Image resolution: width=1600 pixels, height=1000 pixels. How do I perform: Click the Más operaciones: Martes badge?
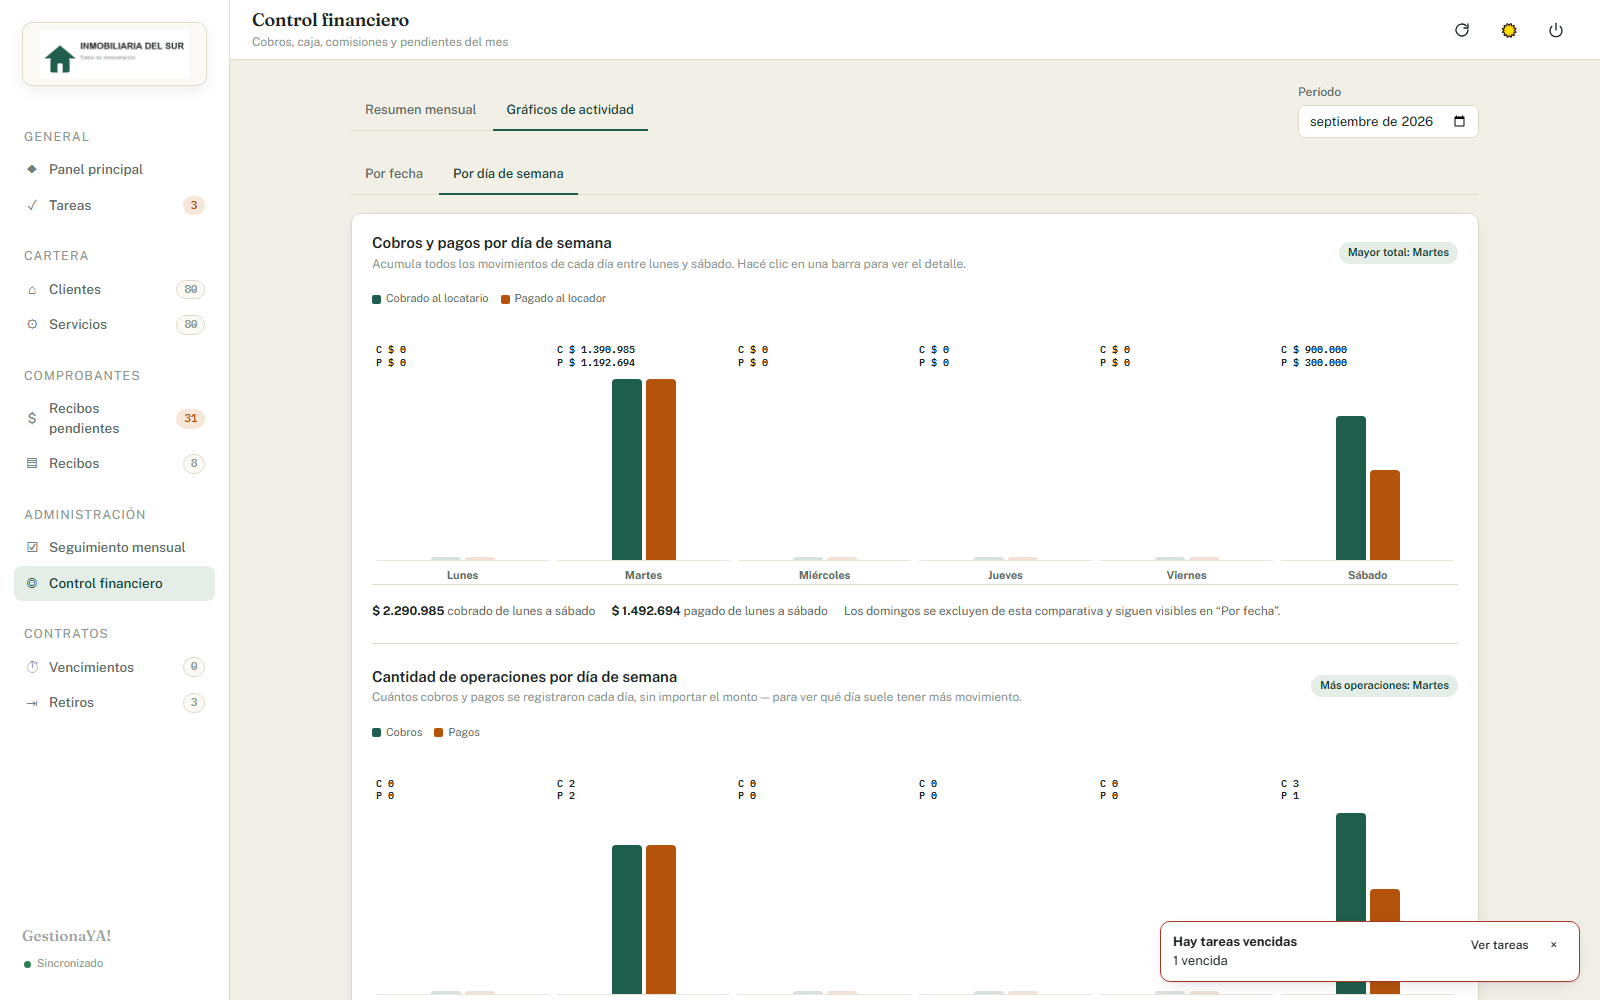click(x=1384, y=685)
